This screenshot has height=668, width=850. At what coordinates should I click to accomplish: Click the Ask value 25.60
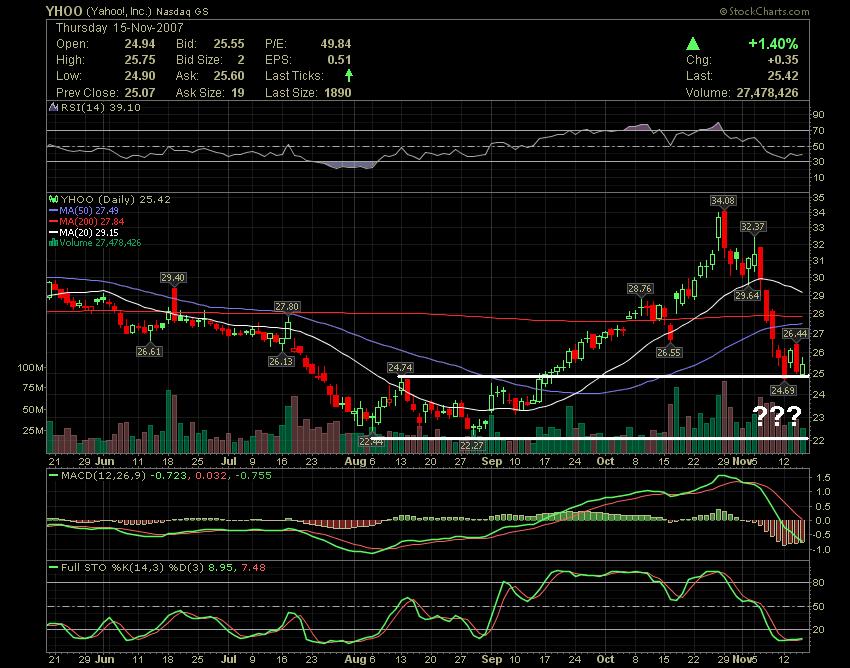[229, 76]
